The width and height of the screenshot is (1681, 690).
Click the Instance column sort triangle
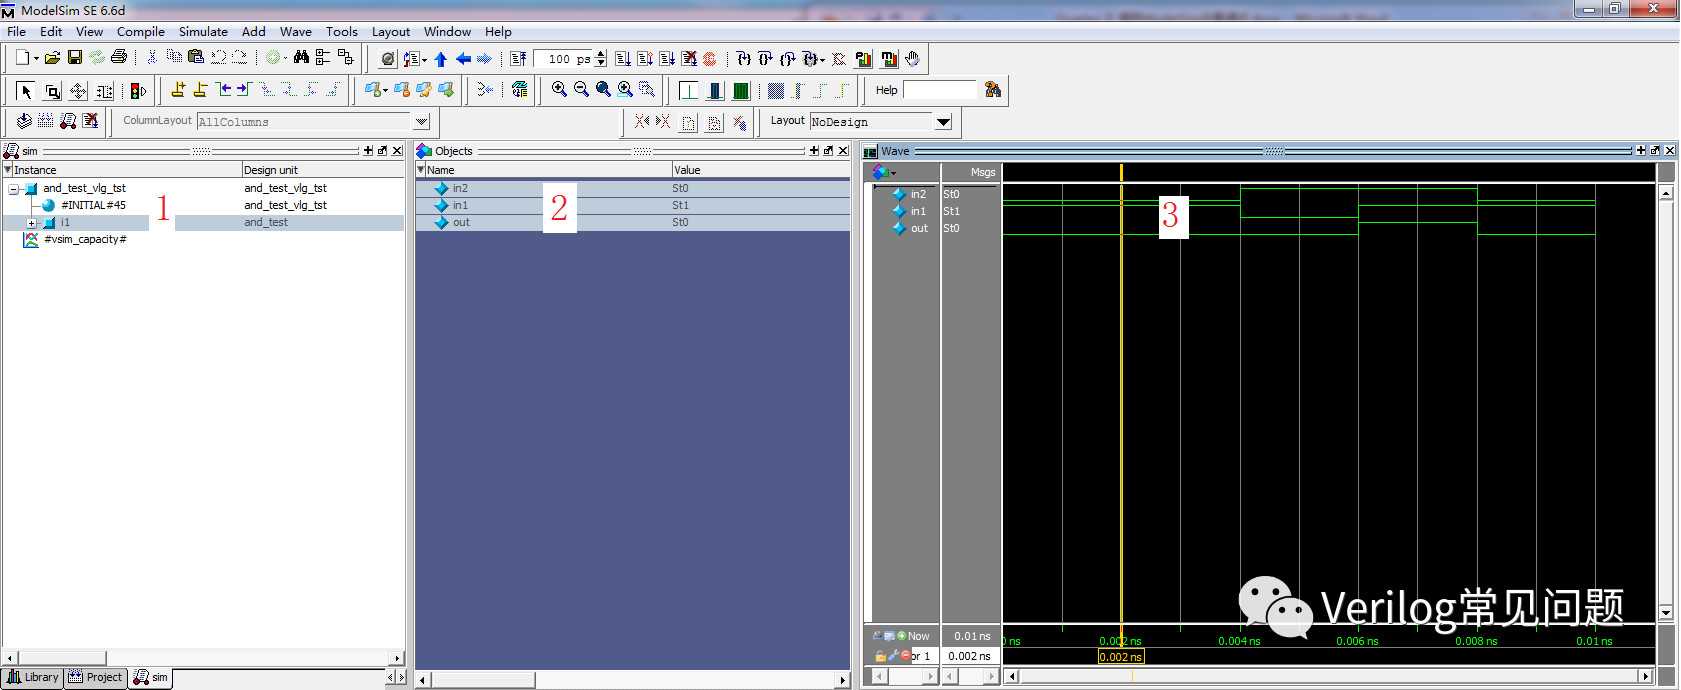(8, 170)
